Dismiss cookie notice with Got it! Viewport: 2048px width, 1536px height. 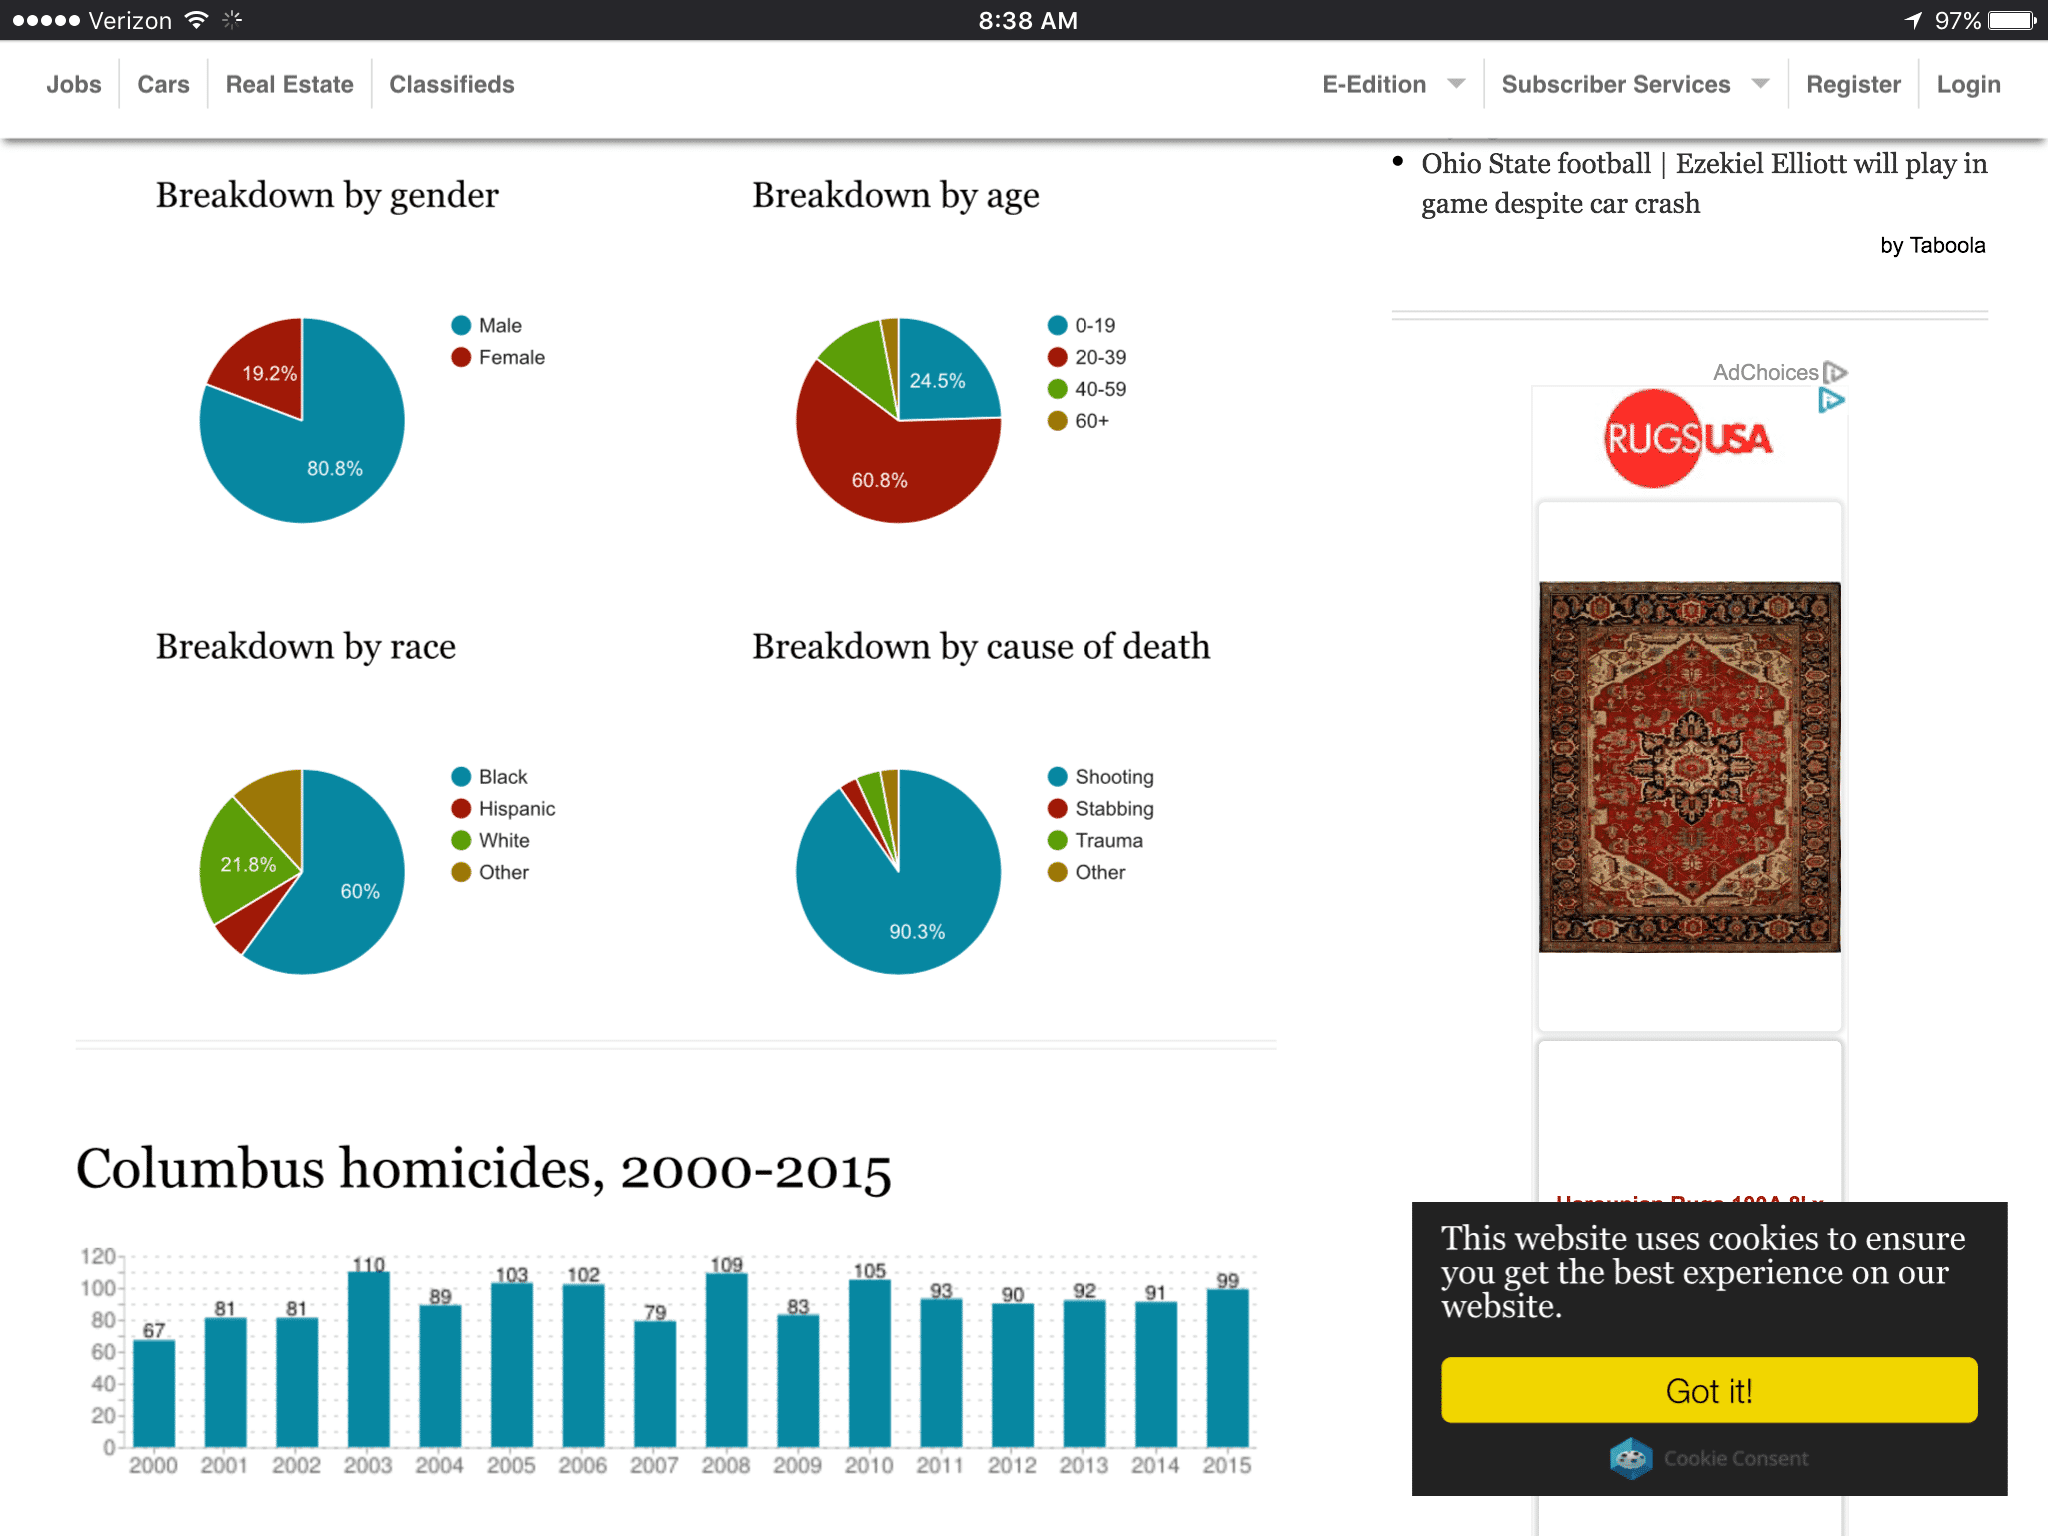pos(1709,1390)
